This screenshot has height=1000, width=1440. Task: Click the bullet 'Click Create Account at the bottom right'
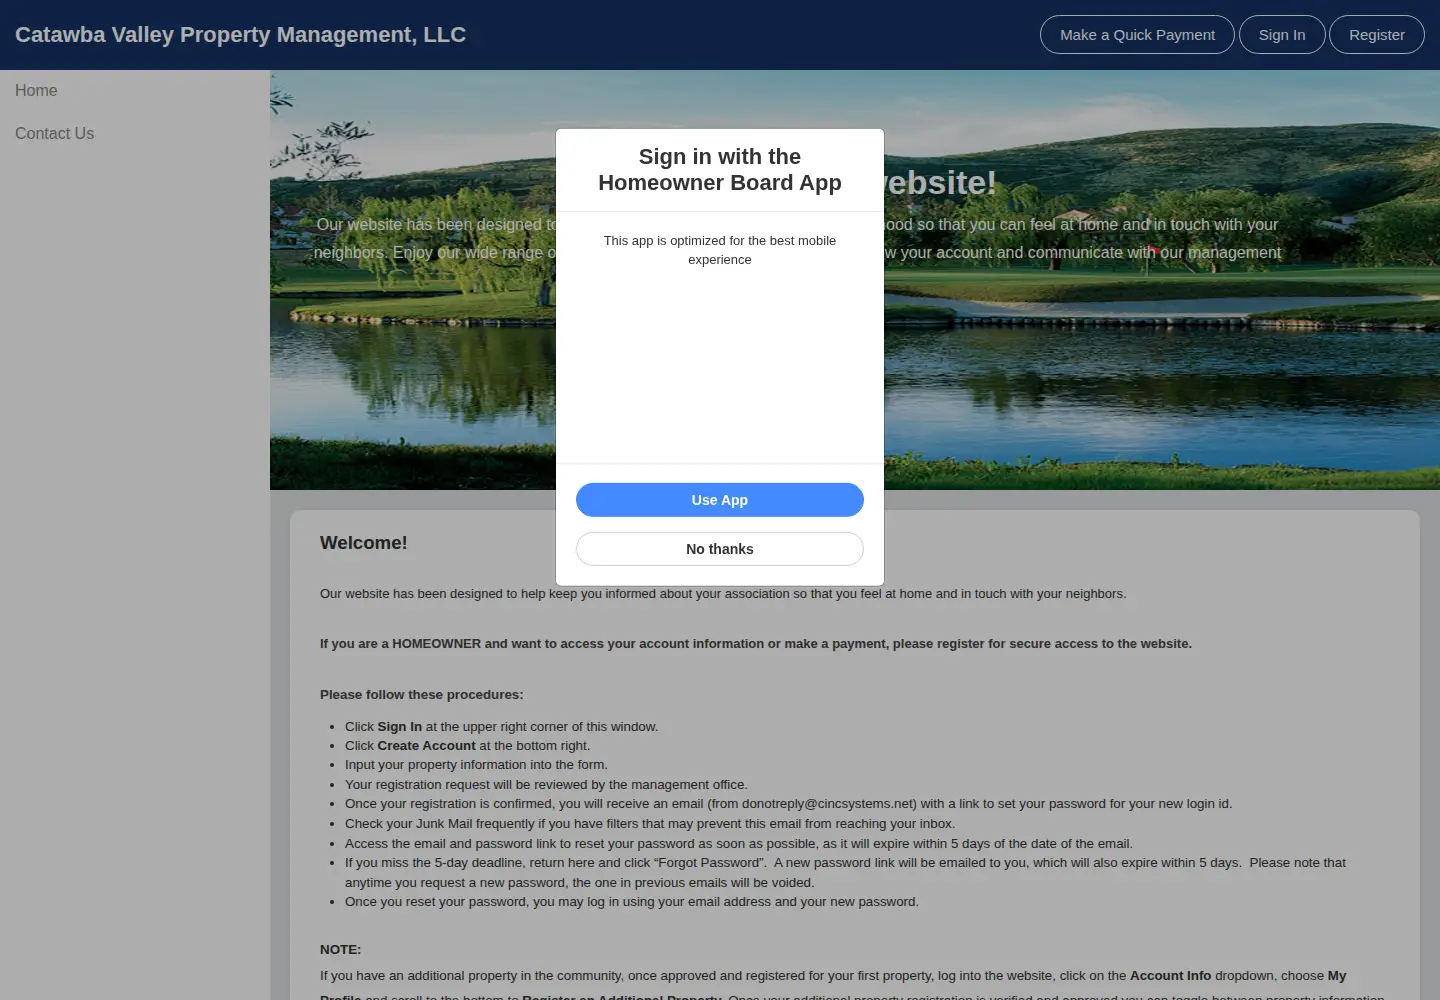[467, 746]
